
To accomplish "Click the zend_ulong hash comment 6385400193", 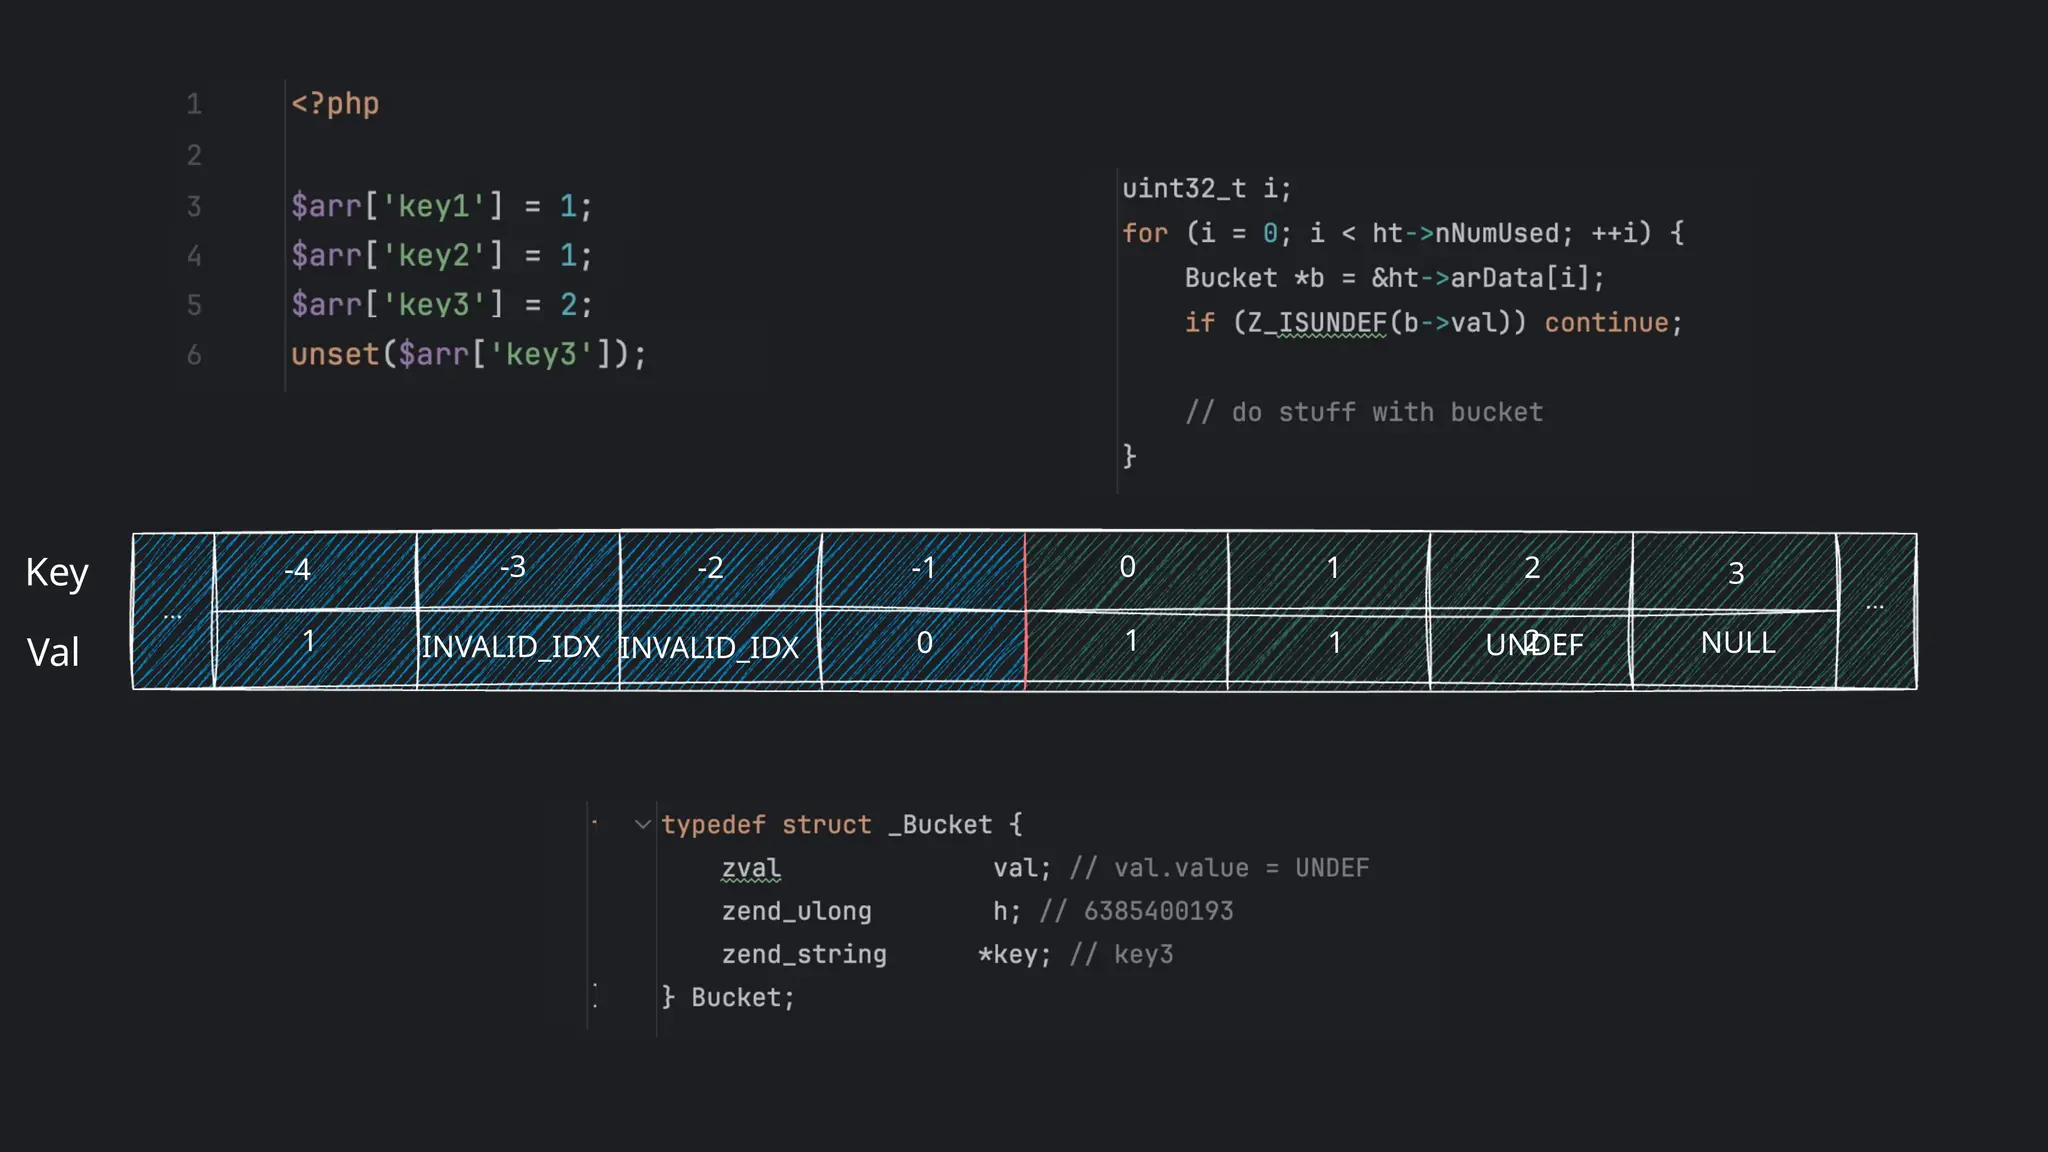I will click(x=1158, y=911).
